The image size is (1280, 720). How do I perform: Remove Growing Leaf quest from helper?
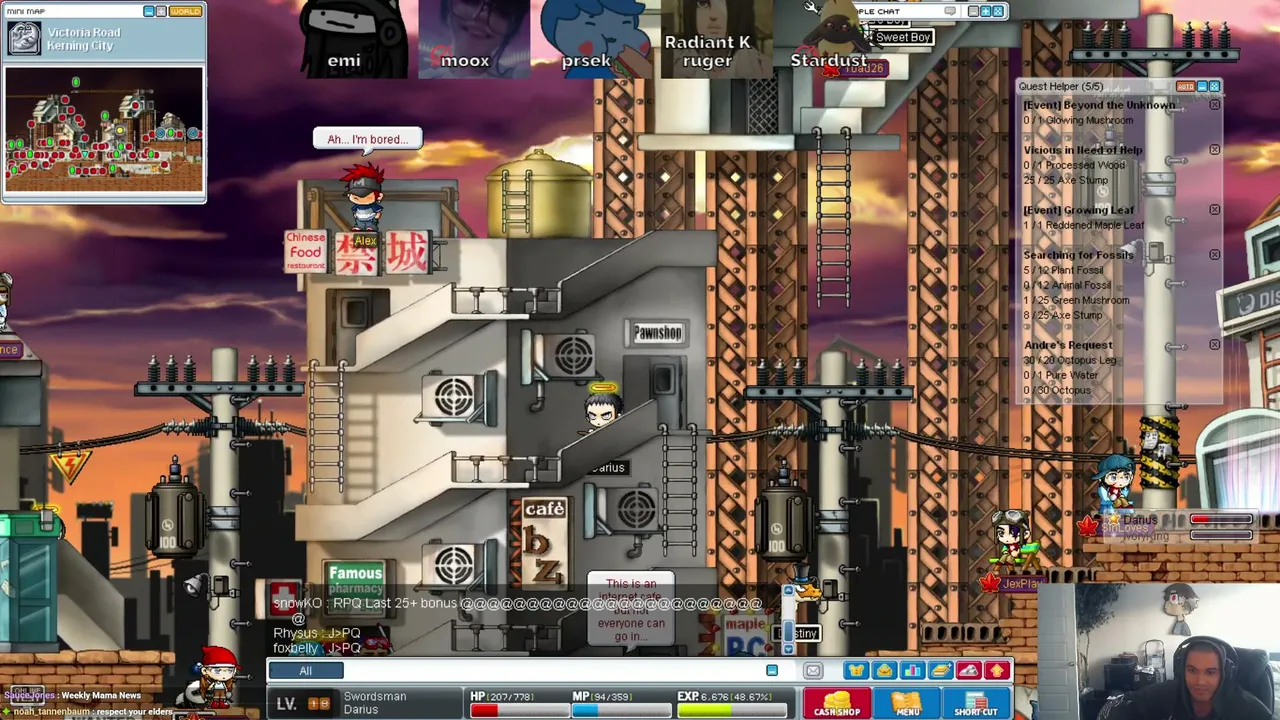(x=1215, y=210)
